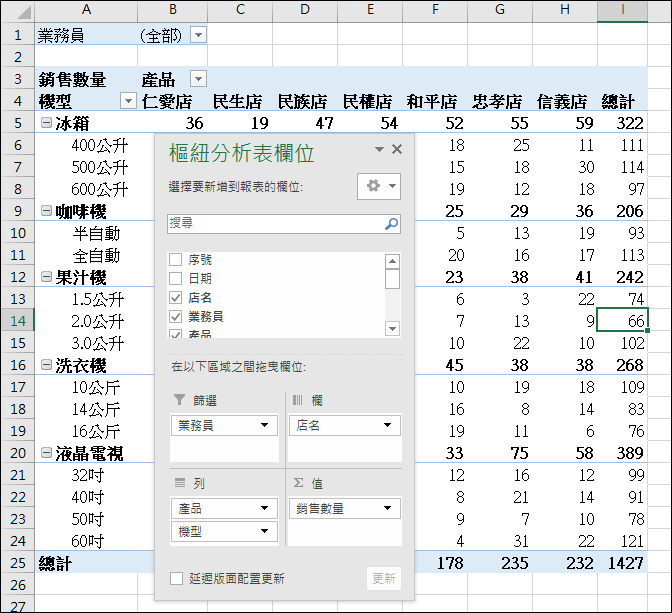Click the 半自動 row label
672x613 pixels.
coord(96,233)
